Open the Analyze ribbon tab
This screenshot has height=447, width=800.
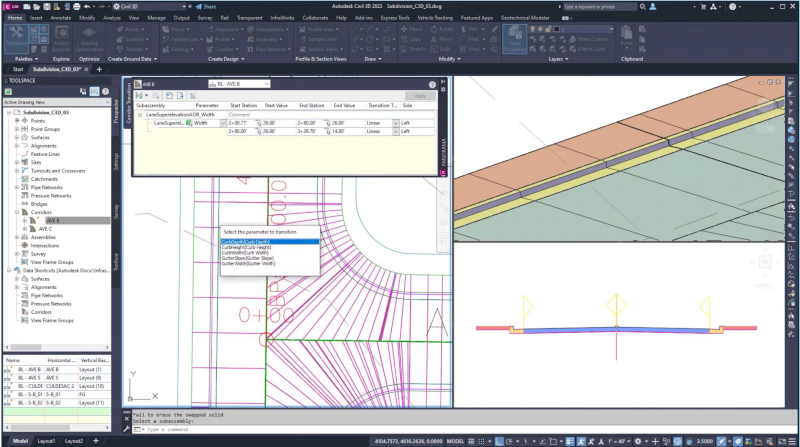point(112,17)
